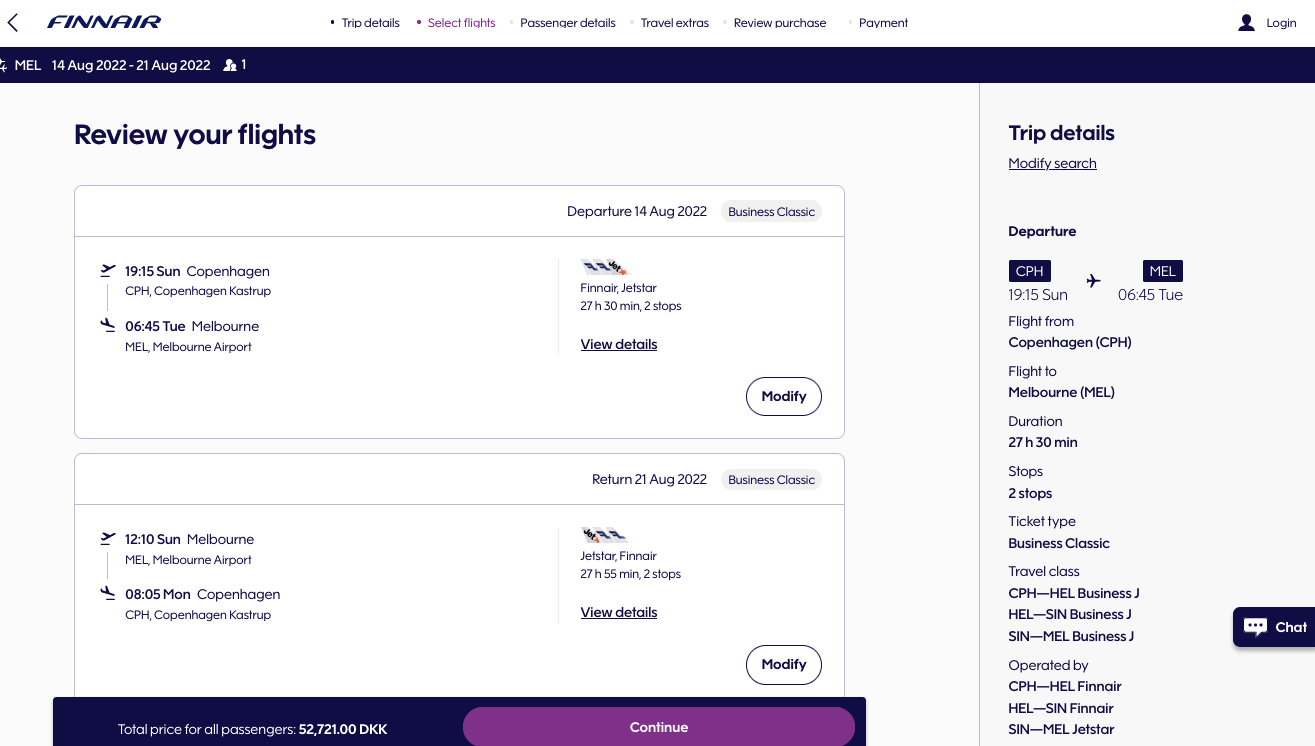Click the passenger count icon

(230, 65)
